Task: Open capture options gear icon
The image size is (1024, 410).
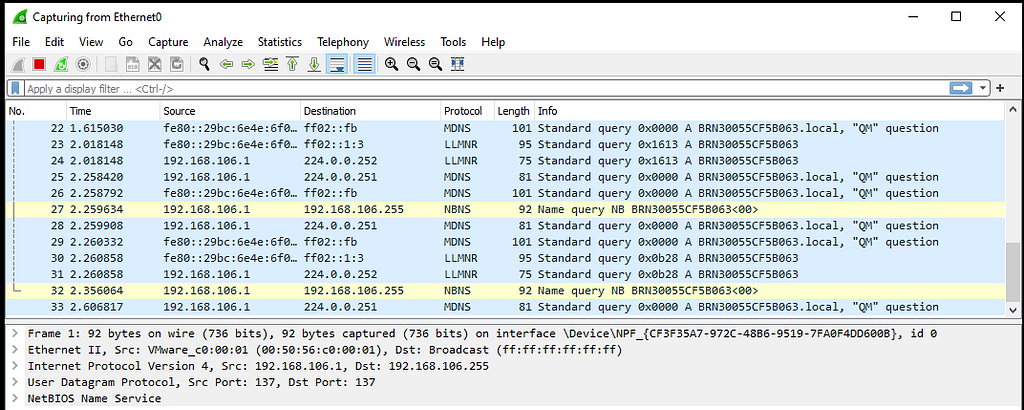Action: click(82, 64)
